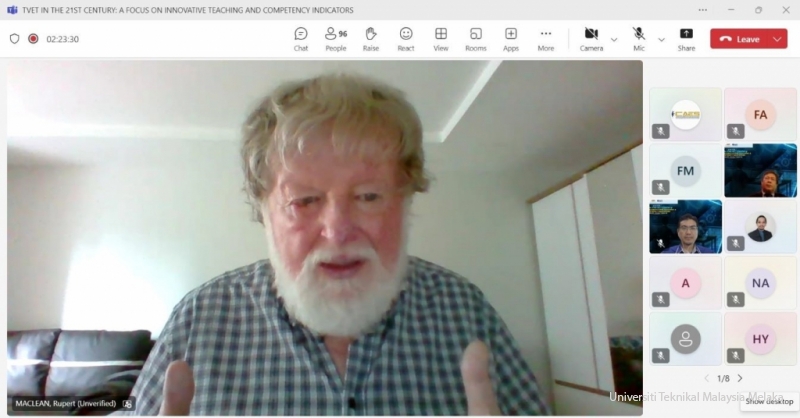Leave the meeting
This screenshot has height=418, width=800.
[x=740, y=39]
